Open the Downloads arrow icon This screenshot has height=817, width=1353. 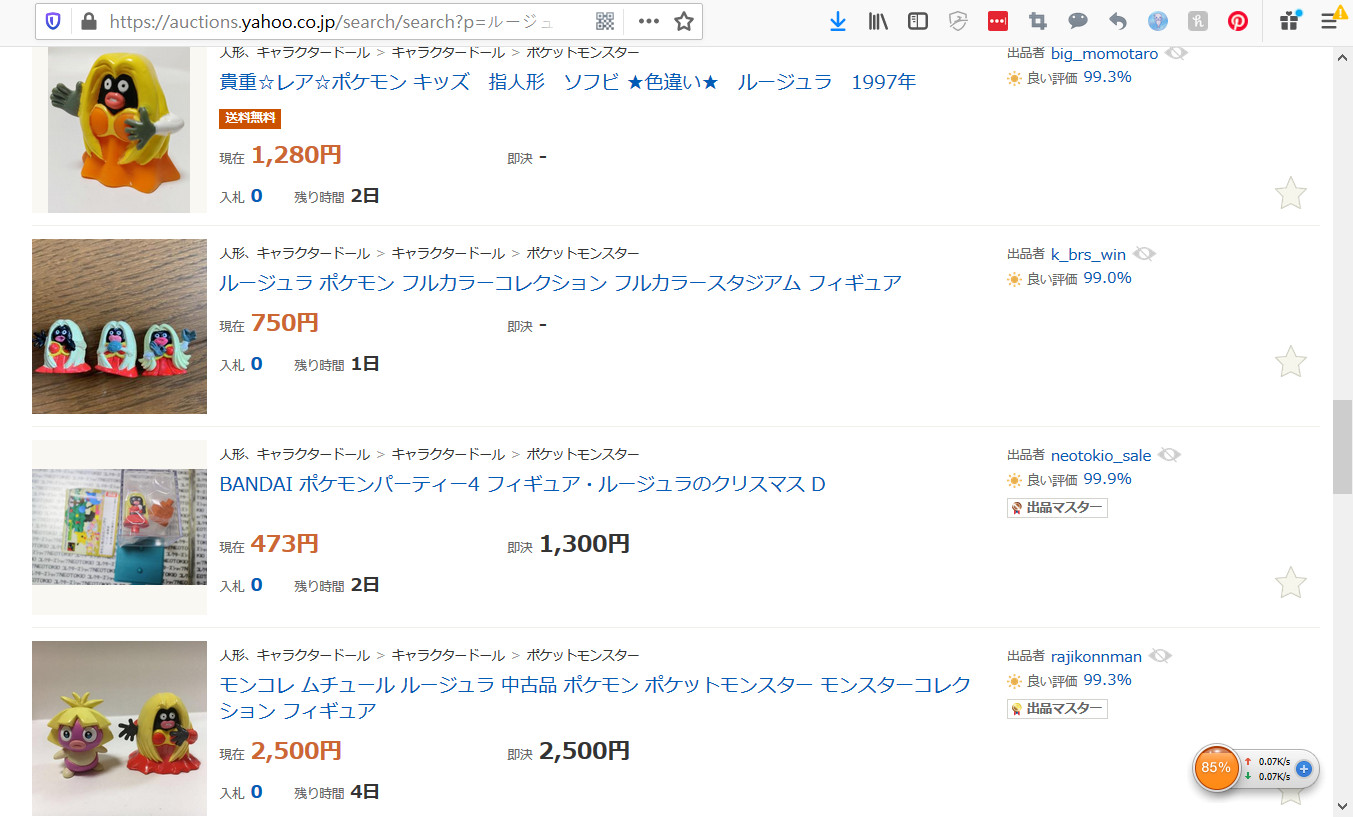(x=838, y=21)
